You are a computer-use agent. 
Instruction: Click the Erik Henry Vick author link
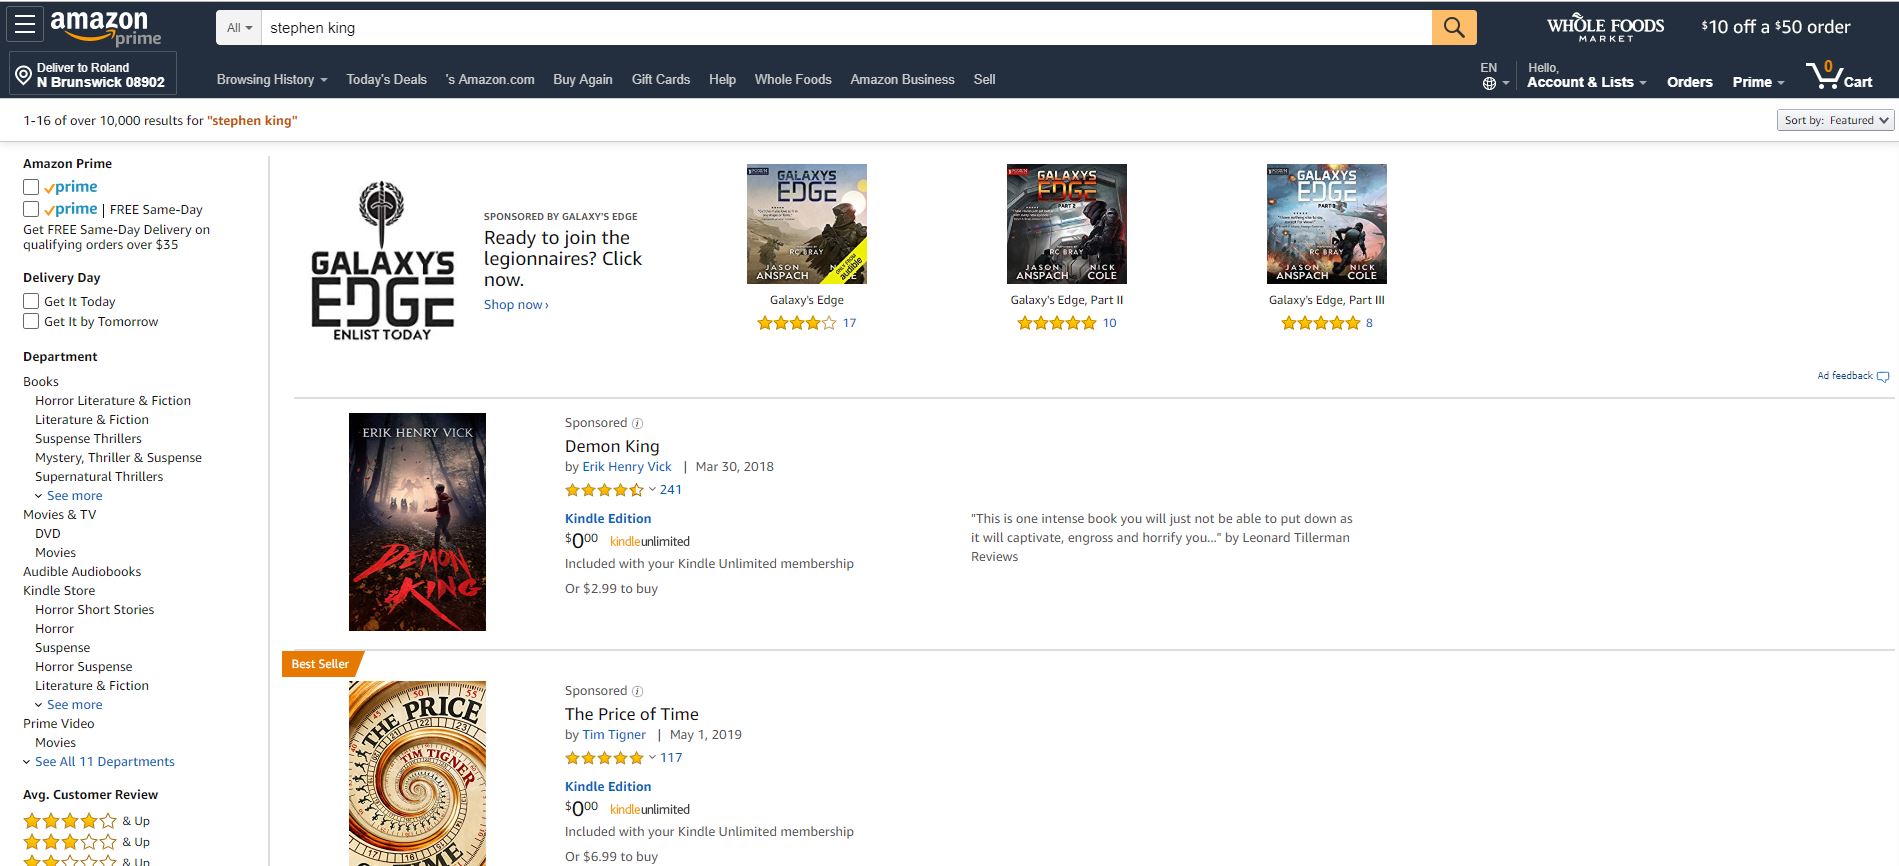pyautogui.click(x=627, y=467)
